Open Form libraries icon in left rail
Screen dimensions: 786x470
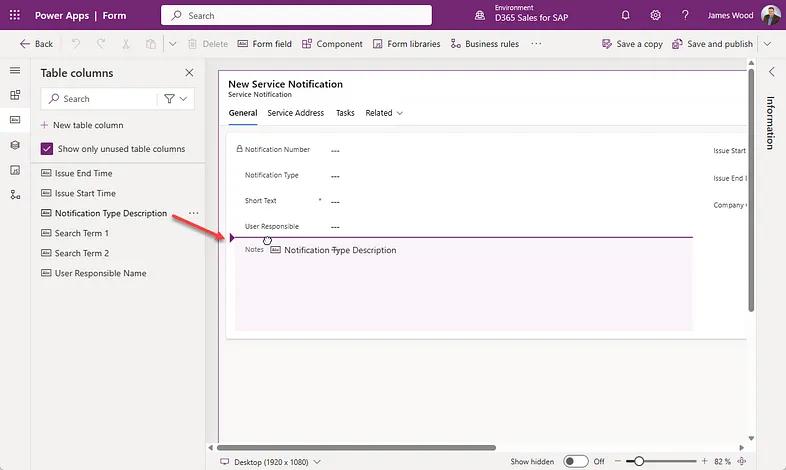(x=15, y=170)
